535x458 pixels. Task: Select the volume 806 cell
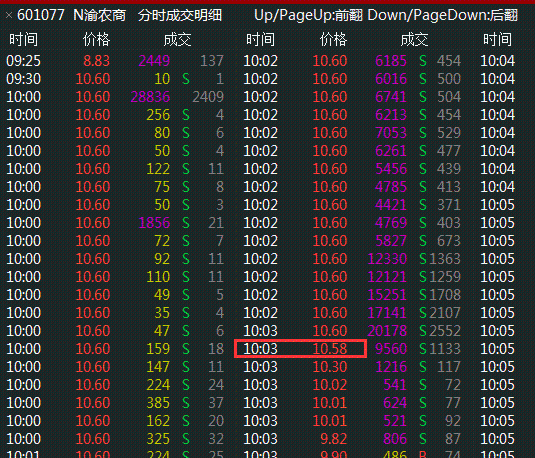(395, 439)
